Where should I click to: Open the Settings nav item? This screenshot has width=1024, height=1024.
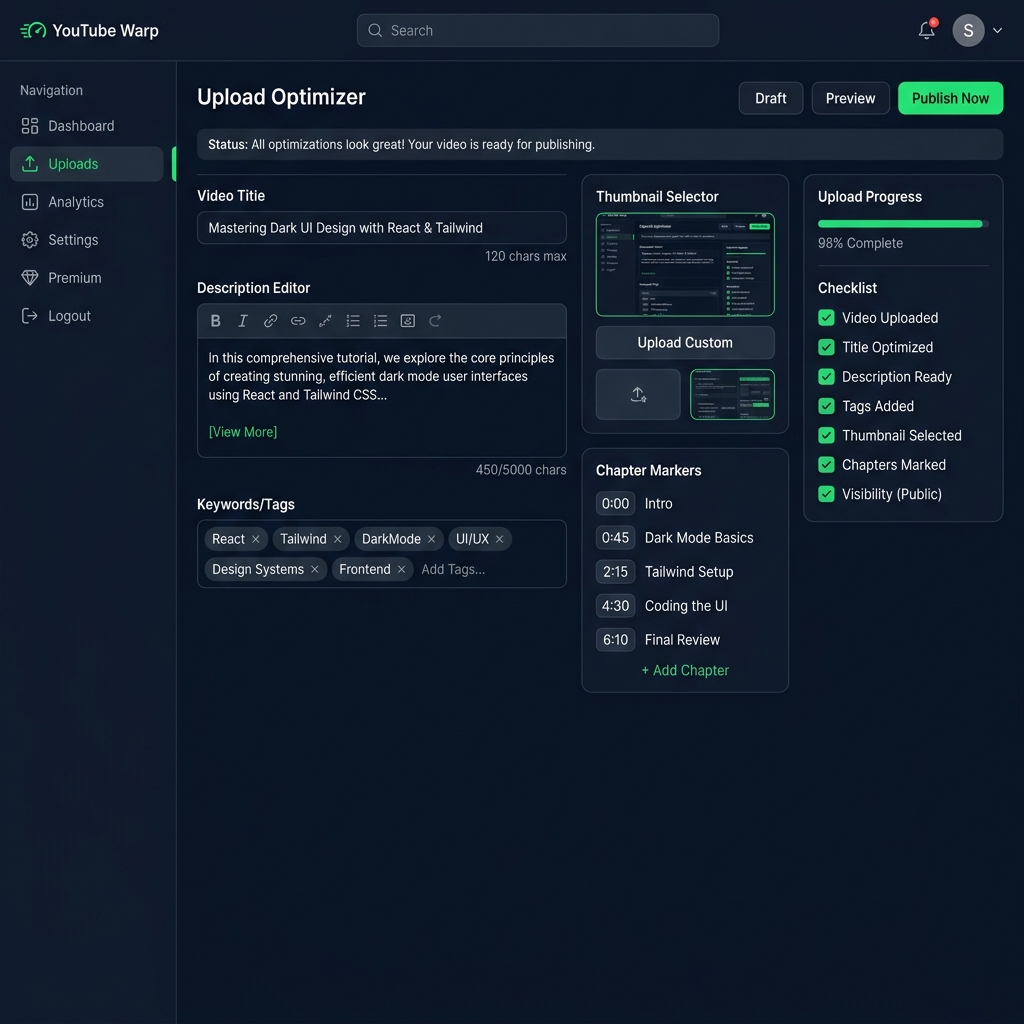86,240
